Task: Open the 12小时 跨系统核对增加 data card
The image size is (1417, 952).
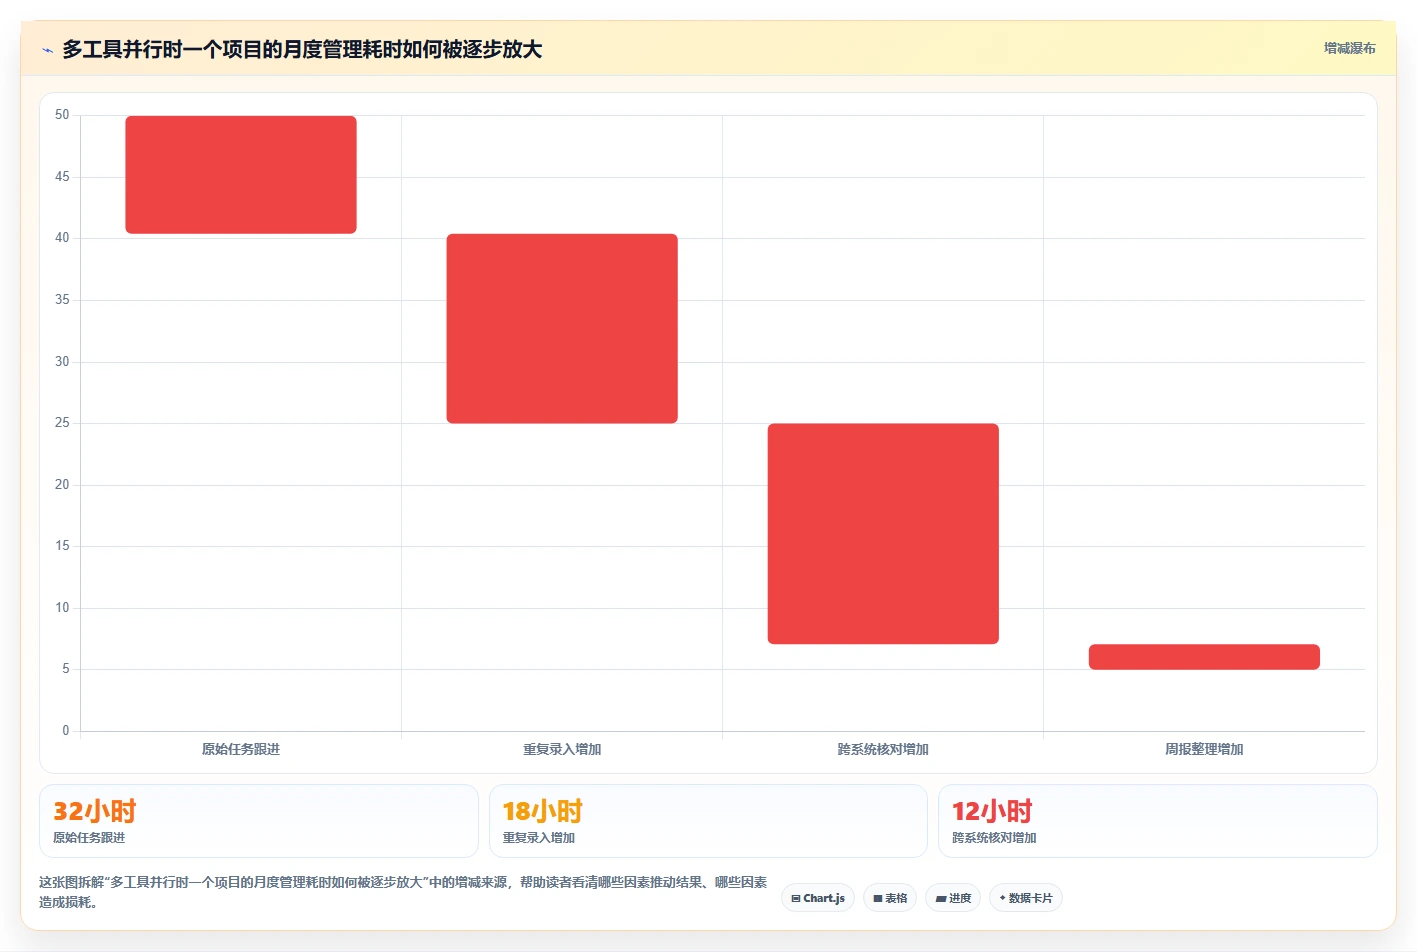Action: tap(1158, 821)
